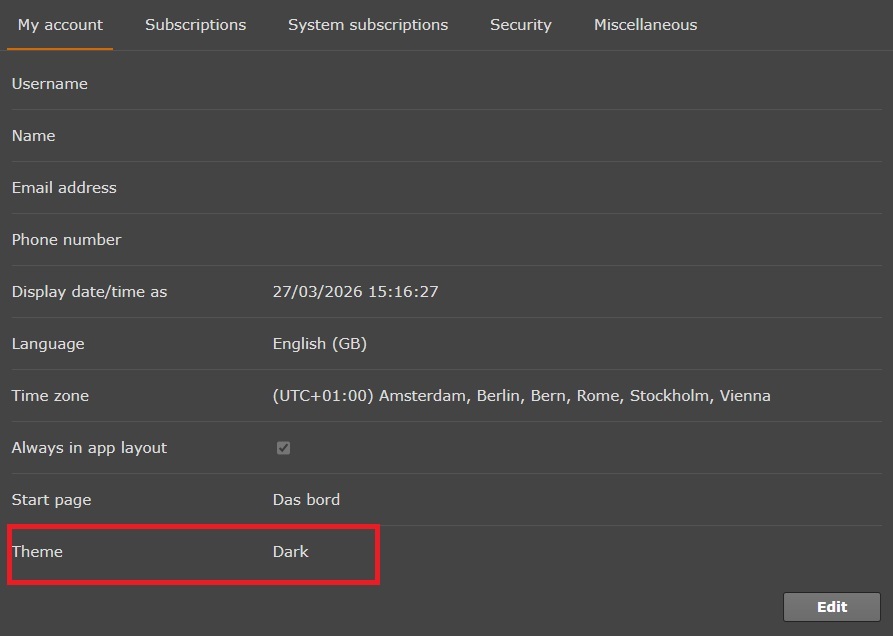Select the Security tab
893x636 pixels.
520,25
